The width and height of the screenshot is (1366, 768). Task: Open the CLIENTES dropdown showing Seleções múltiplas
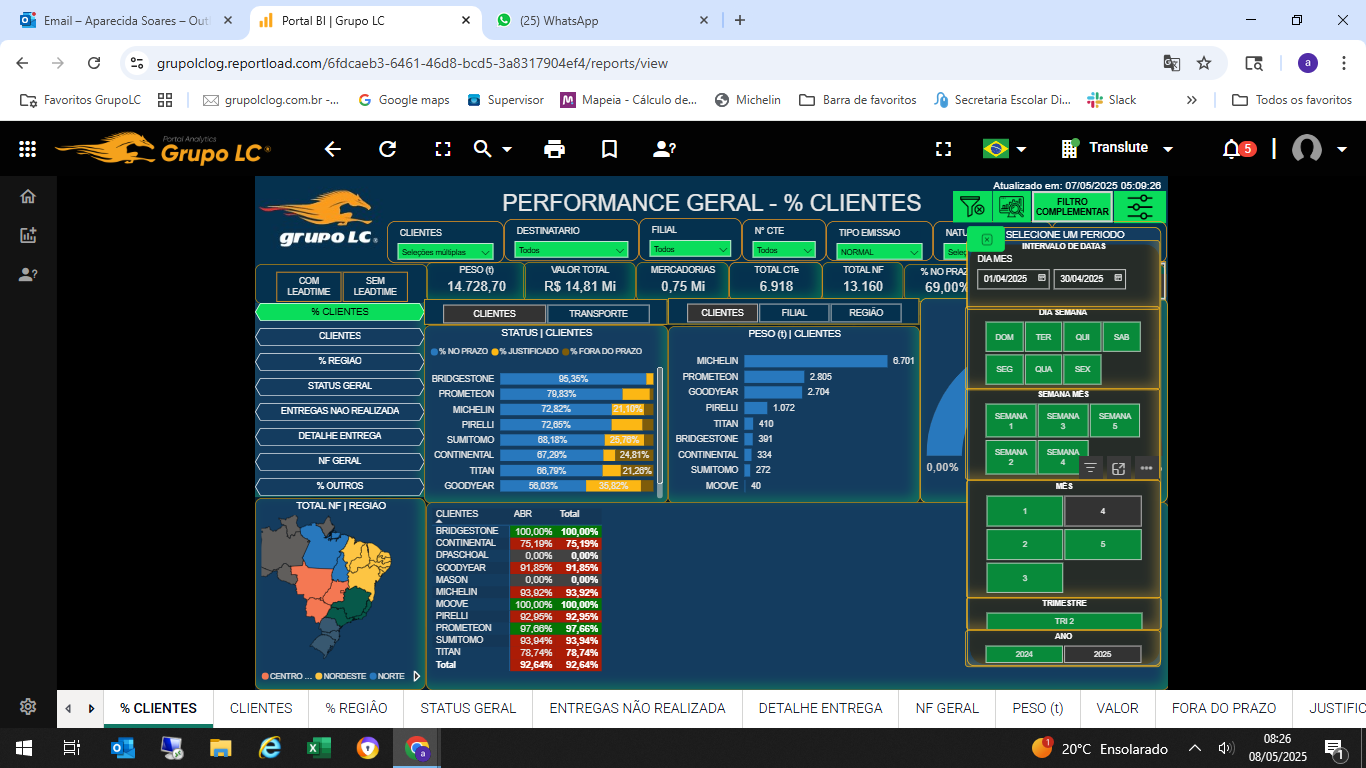pos(445,252)
